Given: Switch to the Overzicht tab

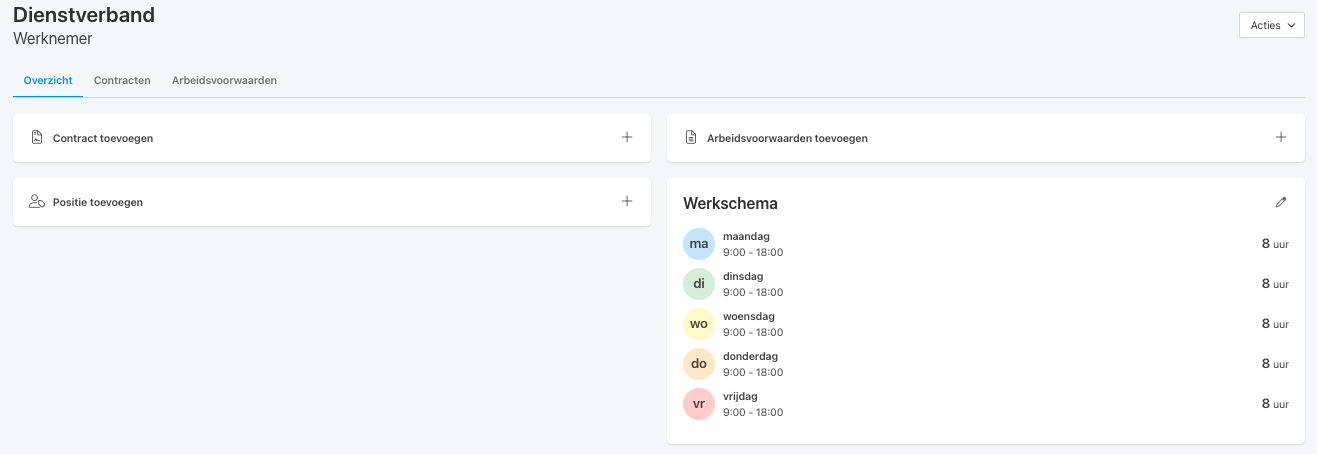Looking at the screenshot, I should [48, 80].
